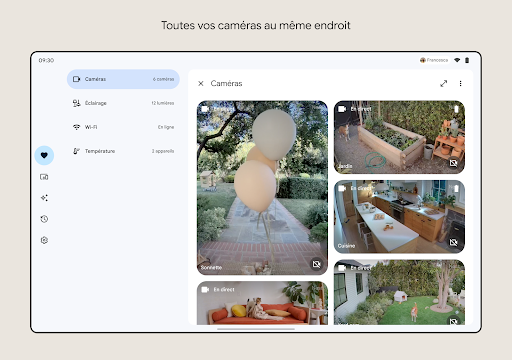Close the Caméras panel
This screenshot has width=512, height=360.
tap(201, 83)
